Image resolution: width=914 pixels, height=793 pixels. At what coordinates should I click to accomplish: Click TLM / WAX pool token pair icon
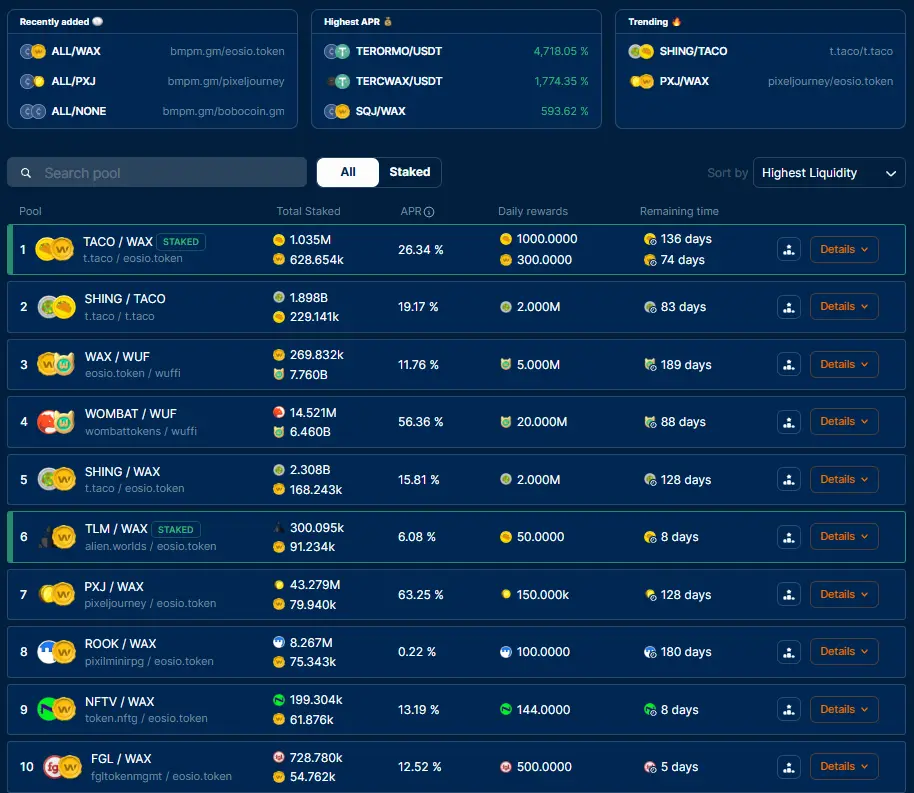pyautogui.click(x=57, y=536)
